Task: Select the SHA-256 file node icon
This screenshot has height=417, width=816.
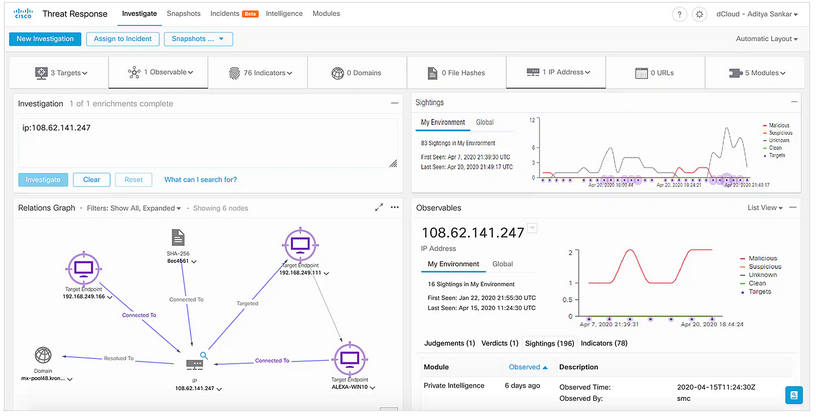Action: (x=178, y=238)
